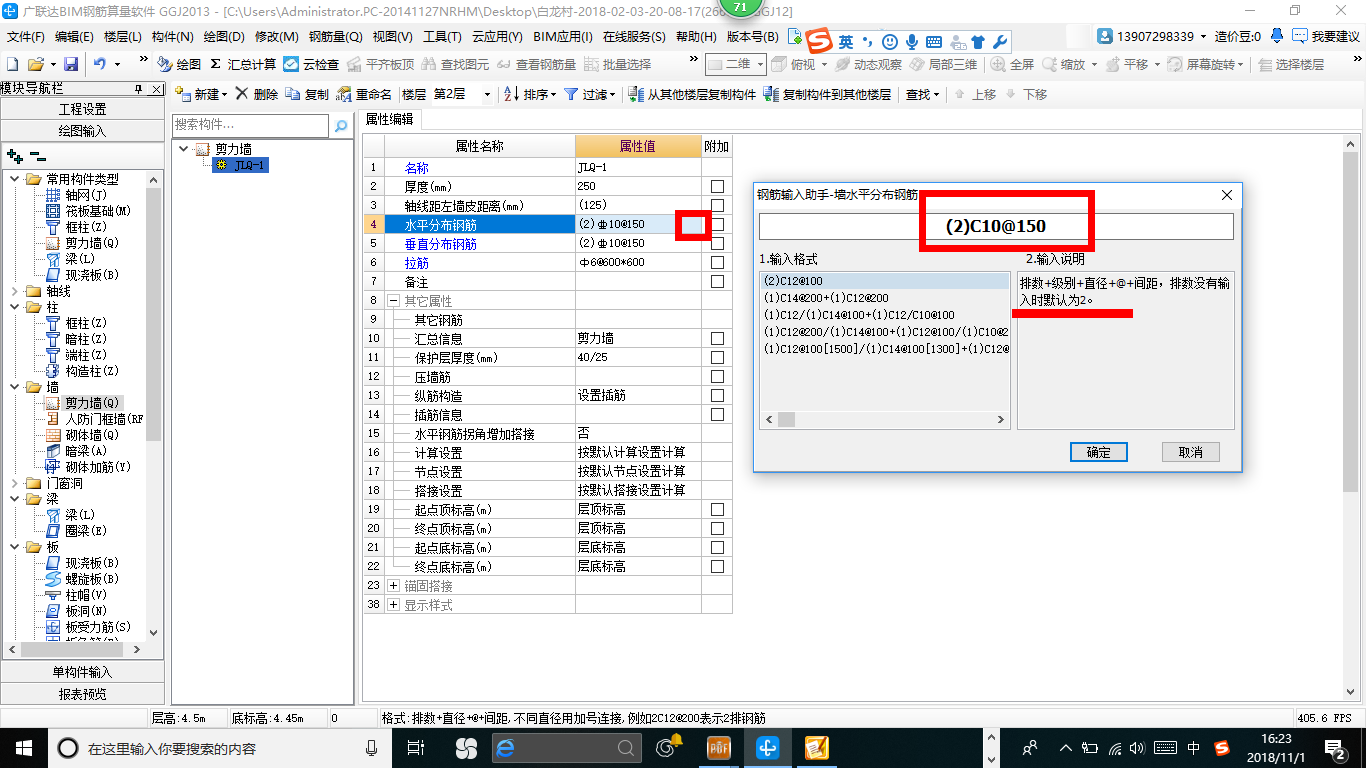The width and height of the screenshot is (1366, 768).
Task: Click 删除 delete in the component toolbar
Action: point(257,94)
